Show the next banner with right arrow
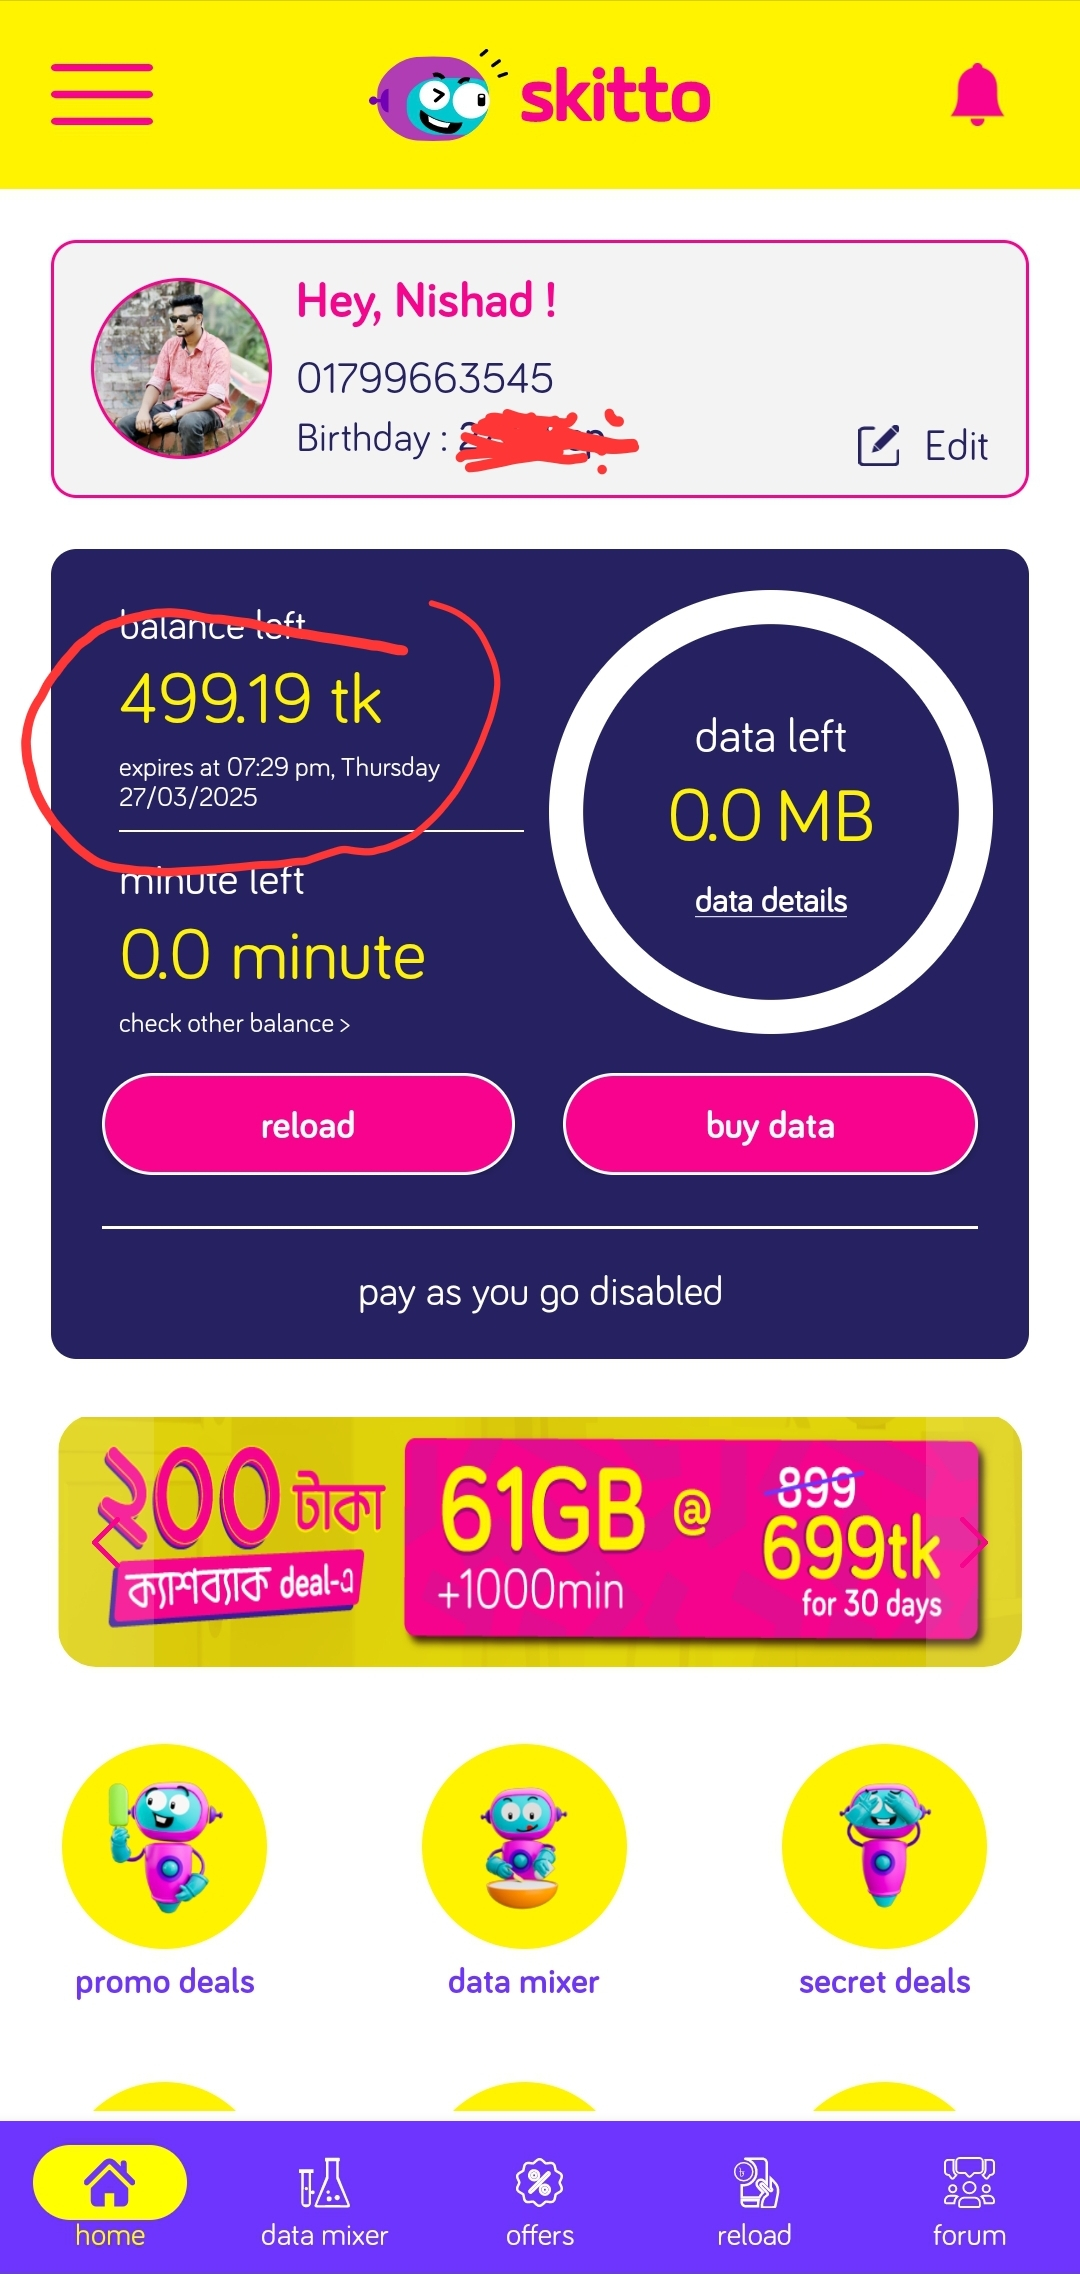 click(974, 1543)
